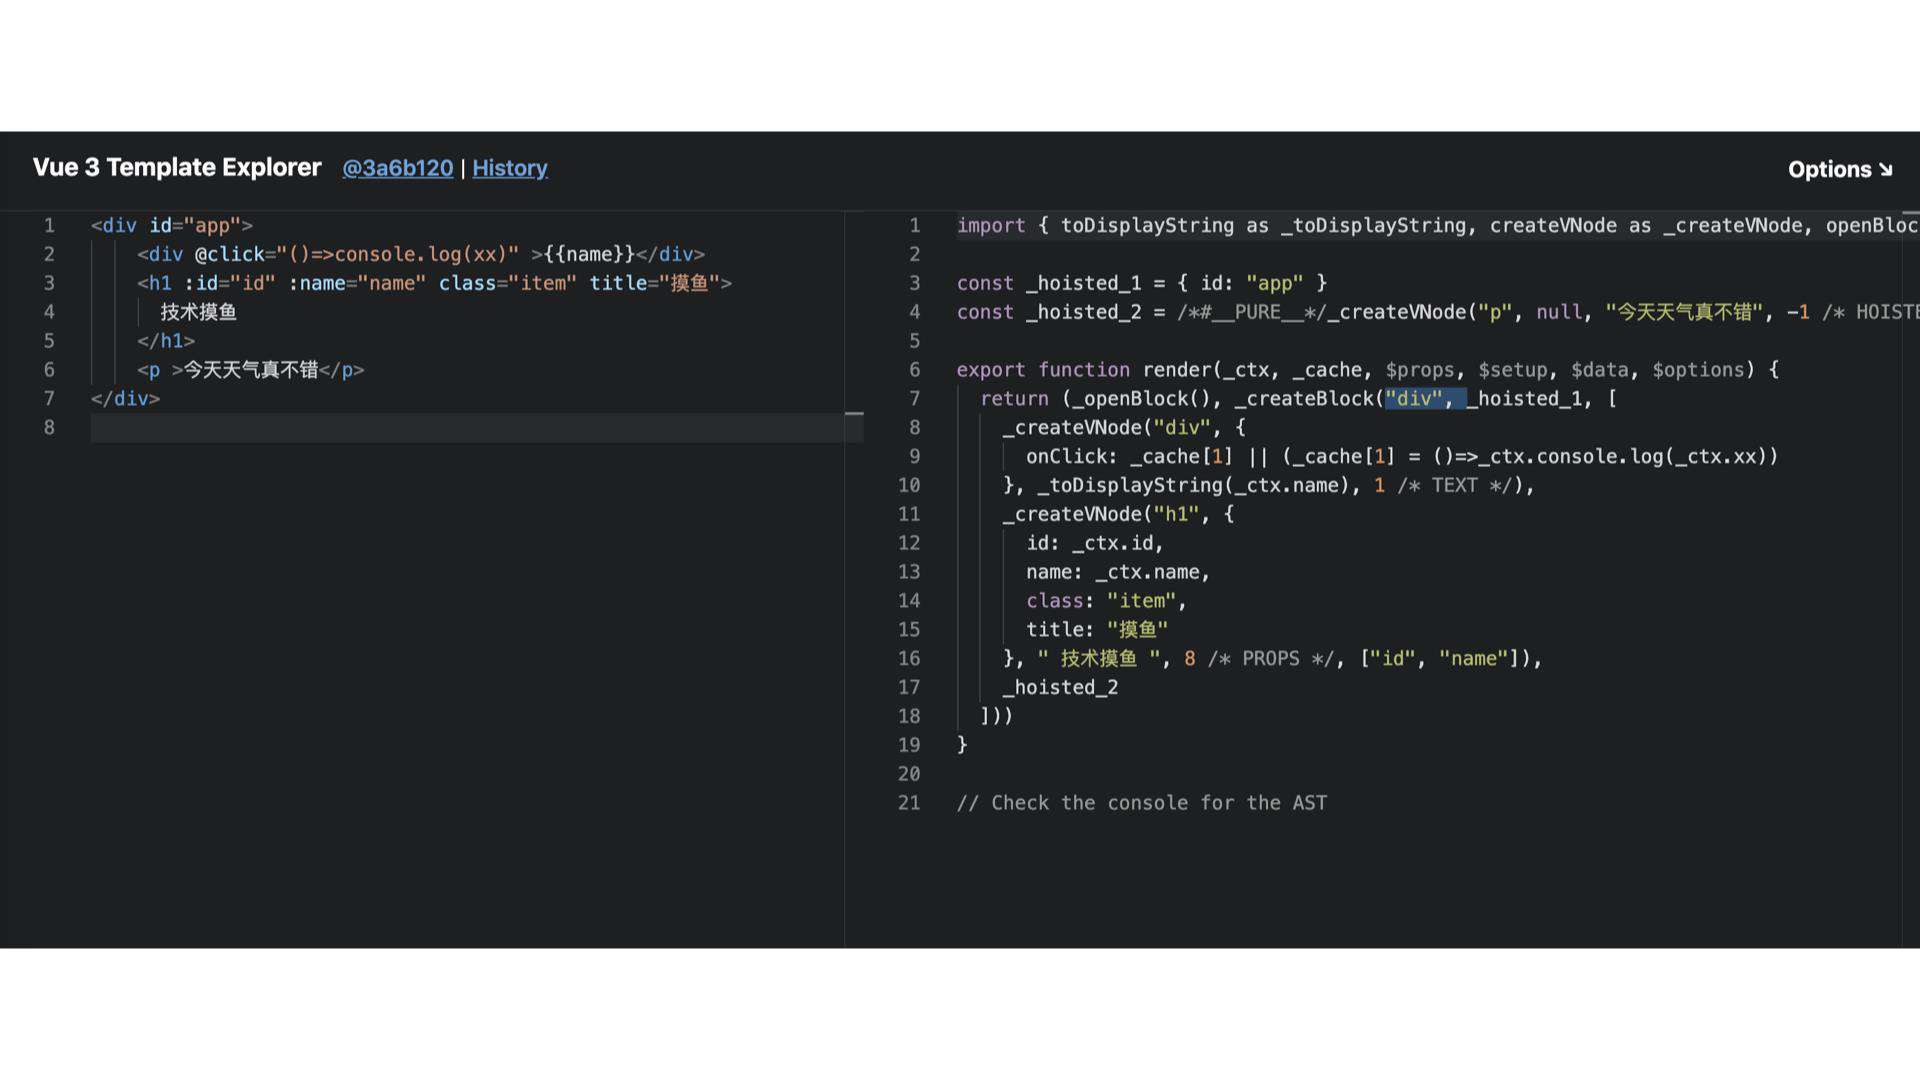Click the const _hoisted_2 declaration line
This screenshot has height=1080, width=1920.
tap(1437, 312)
